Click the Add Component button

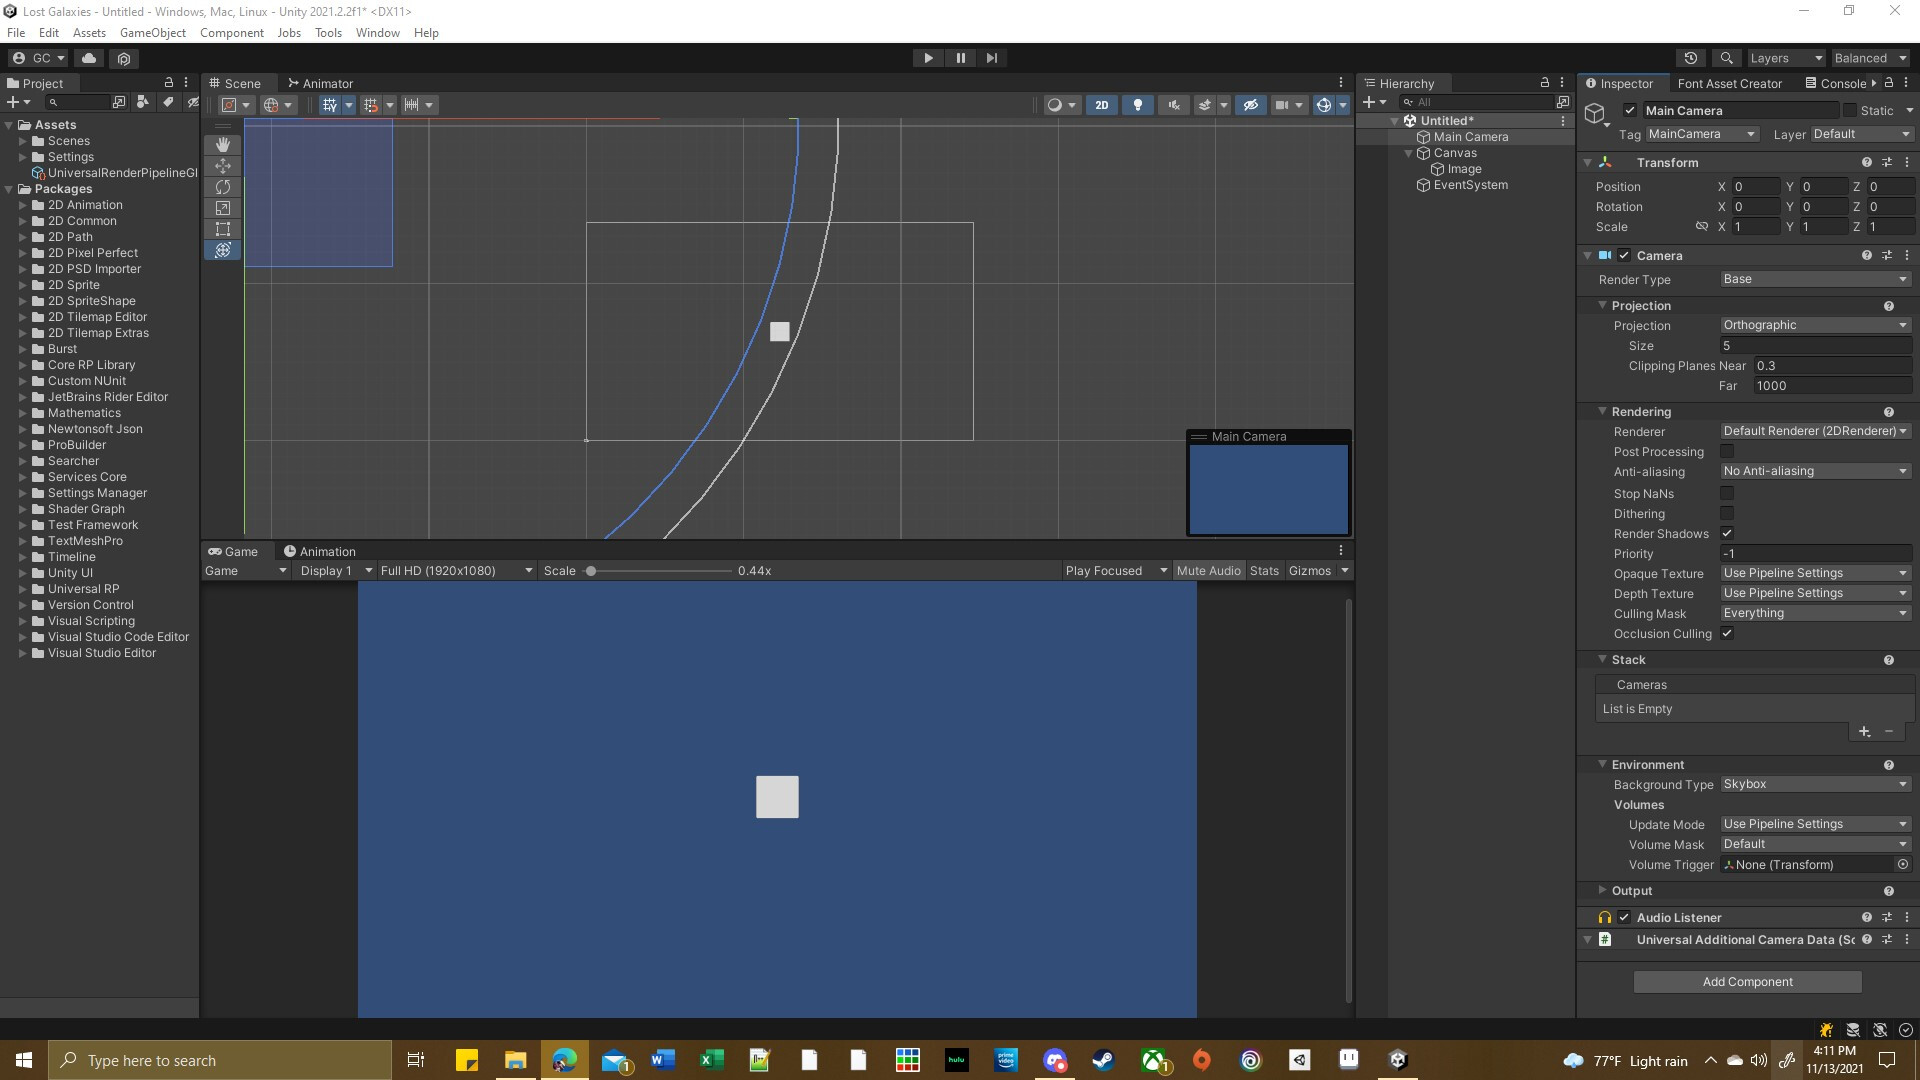click(1747, 982)
